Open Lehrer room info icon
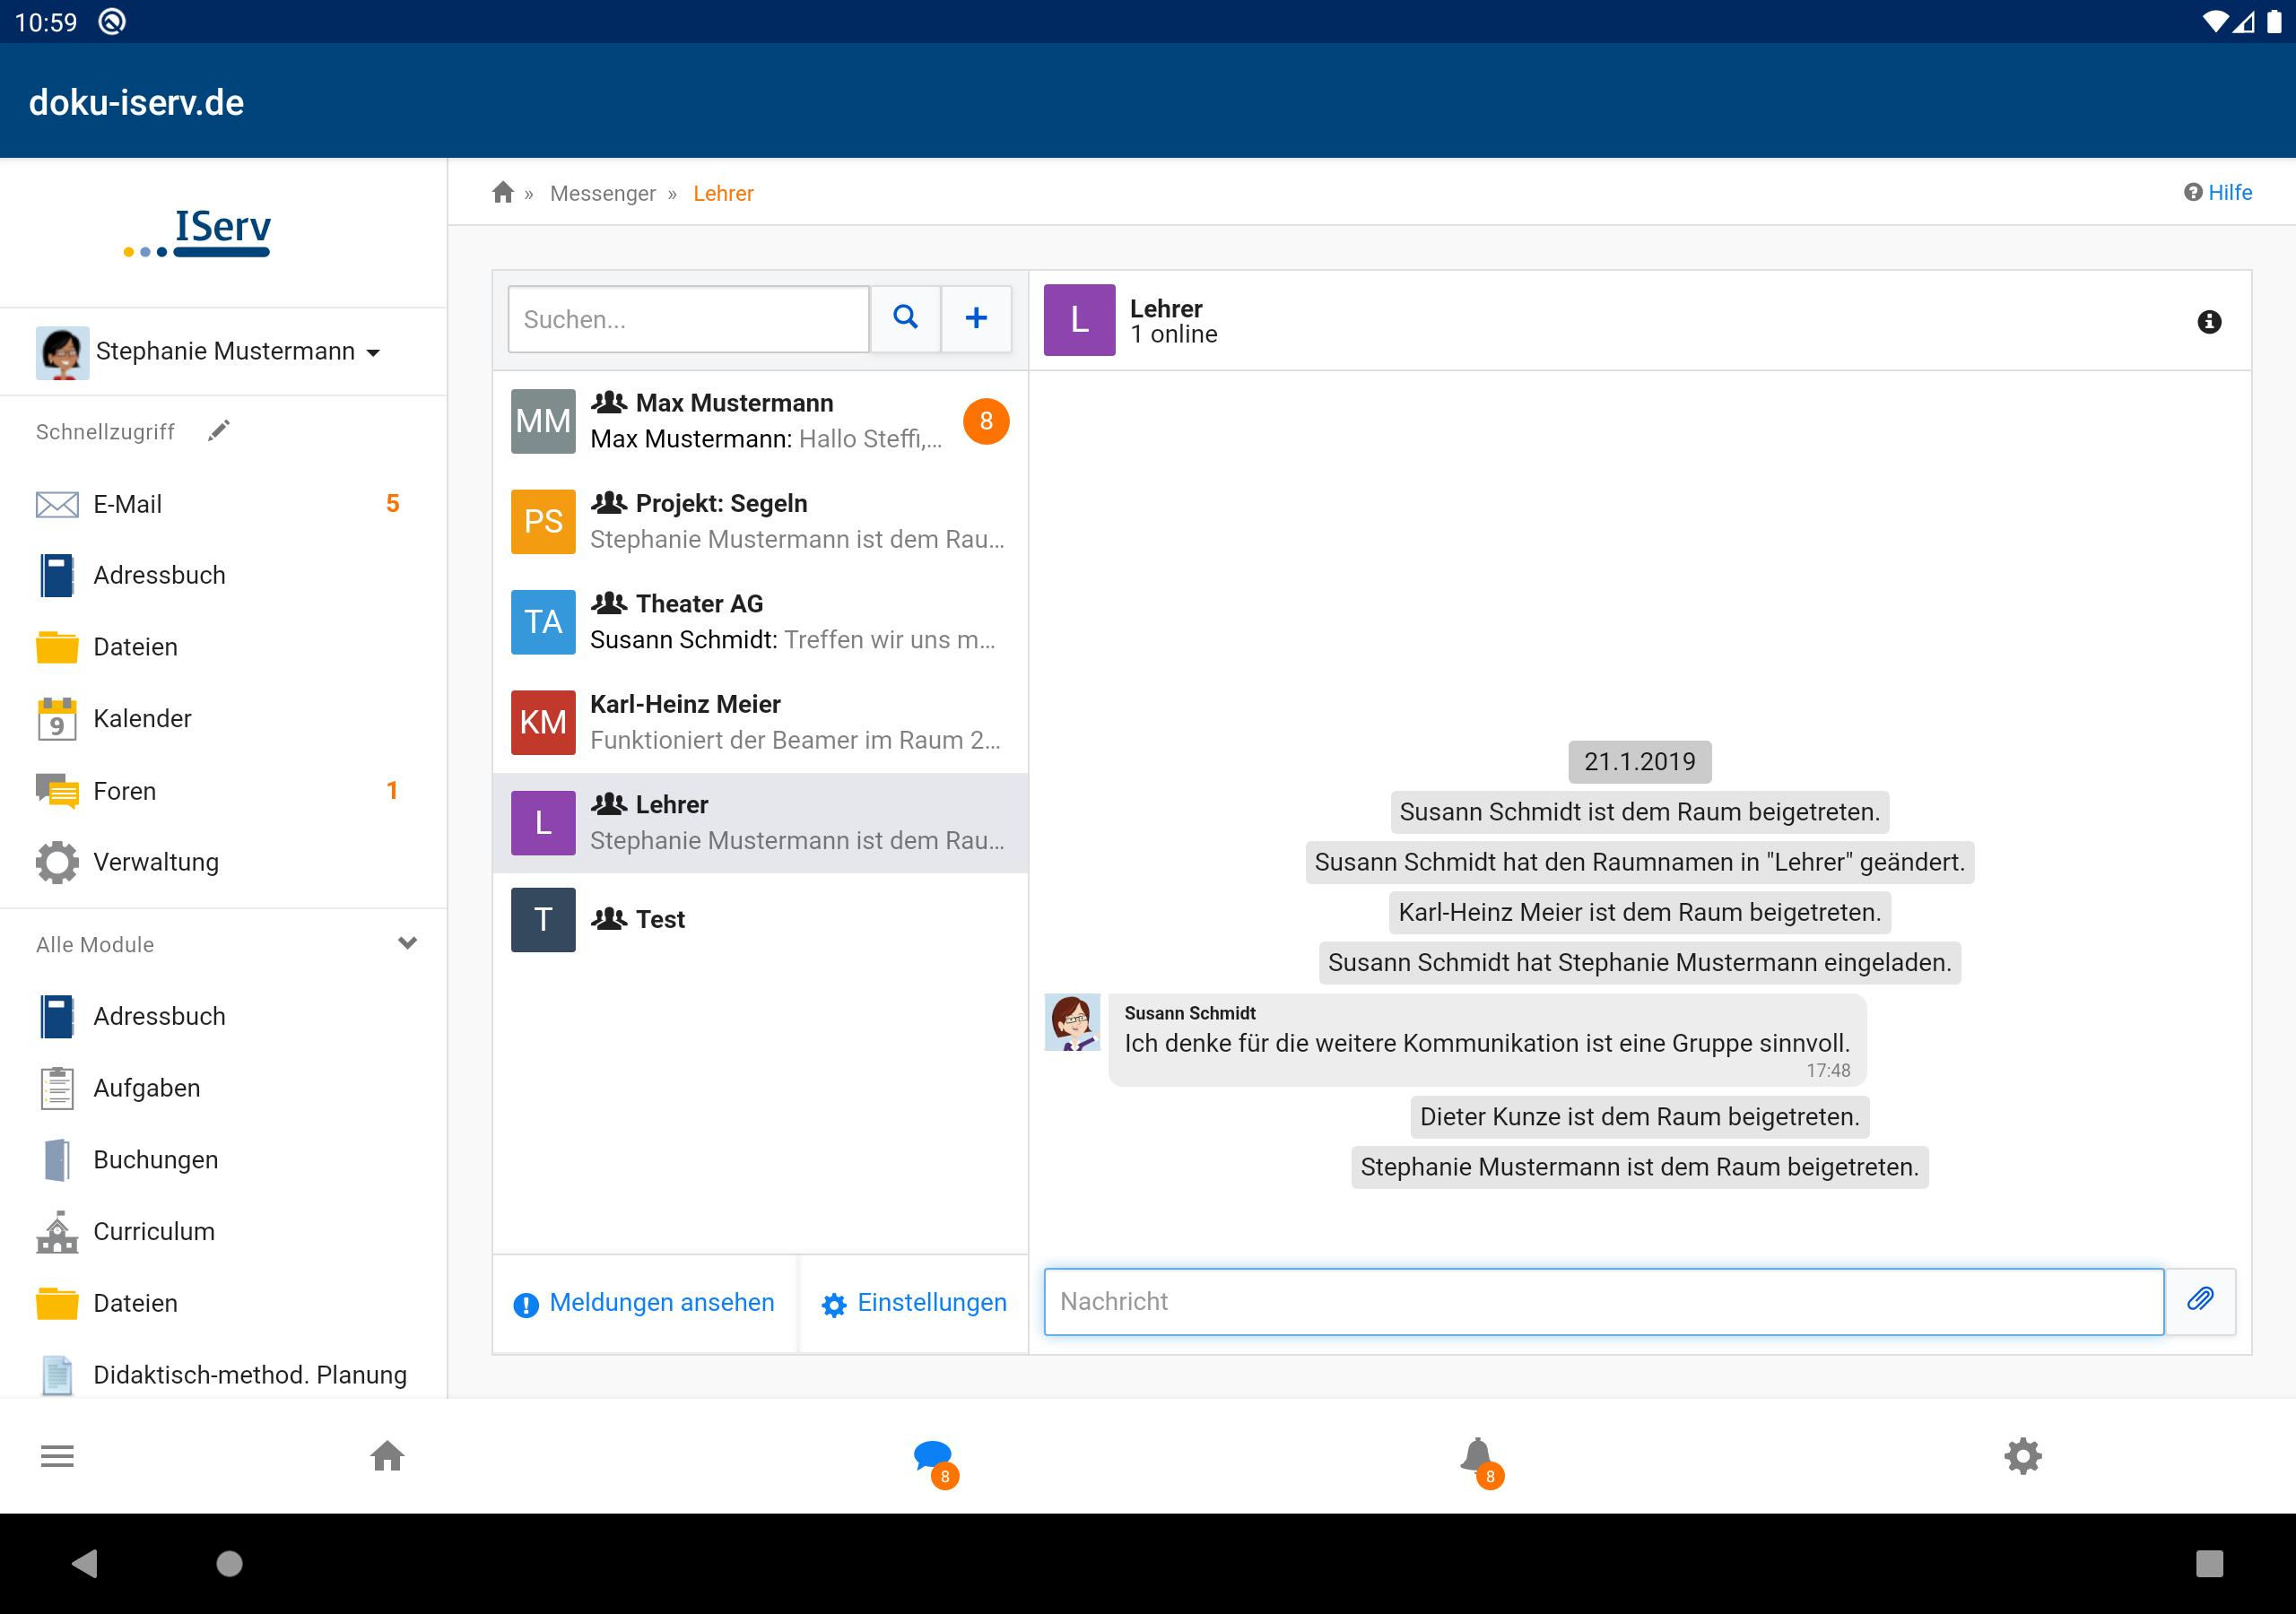 click(x=2209, y=322)
